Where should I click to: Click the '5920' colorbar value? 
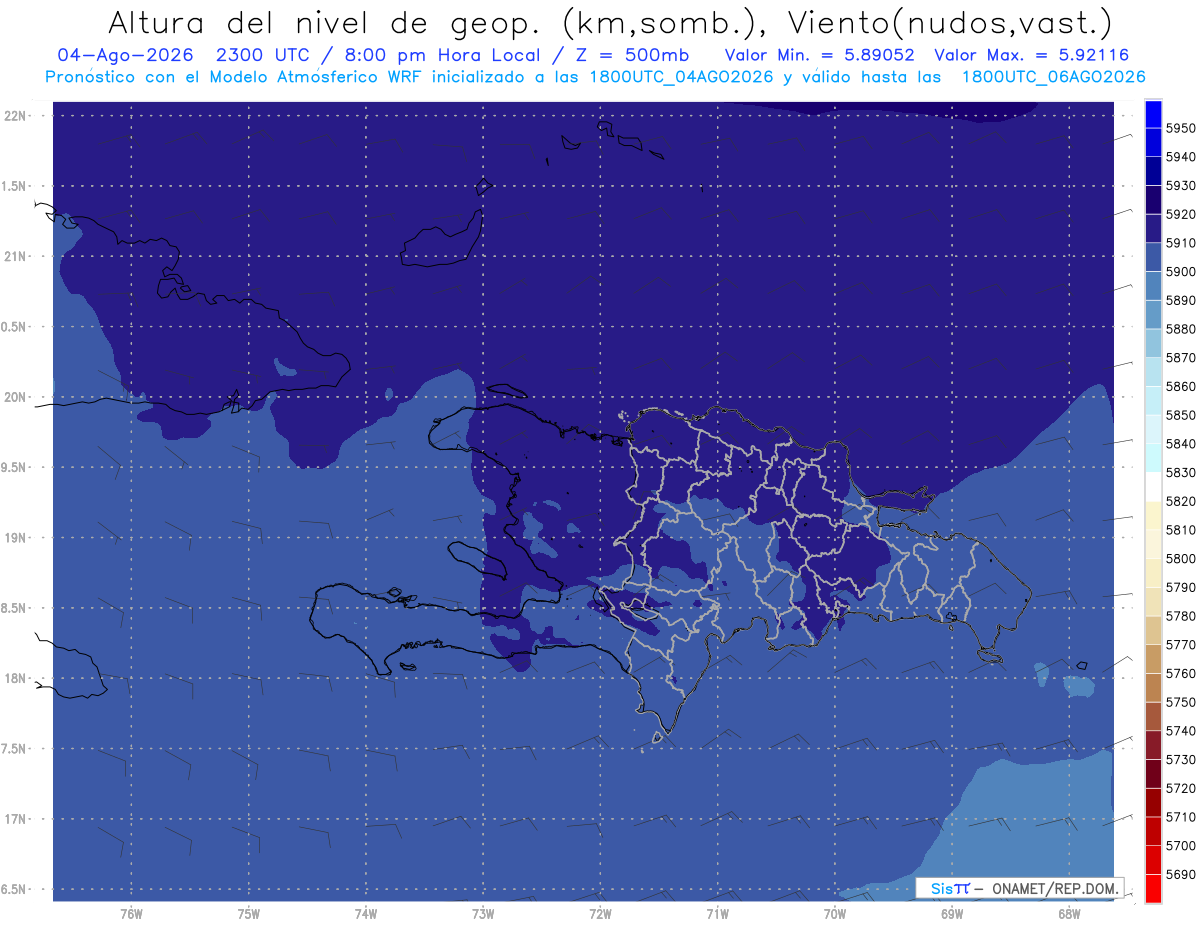1180,214
